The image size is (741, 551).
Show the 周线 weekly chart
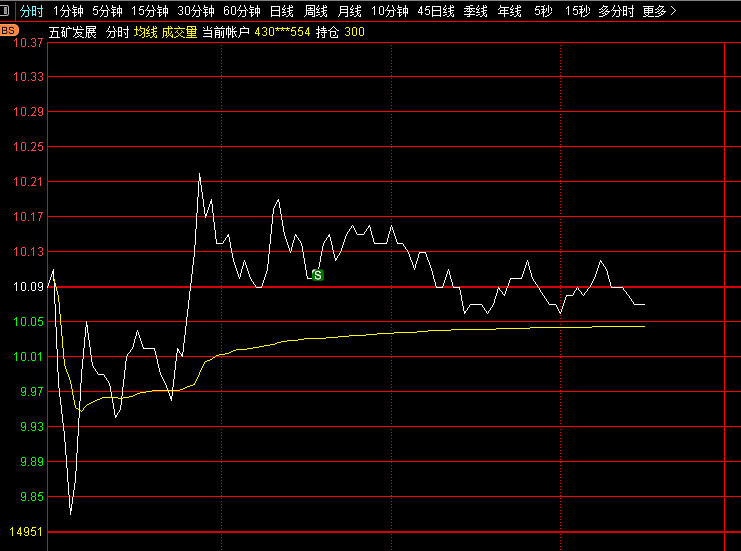316,11
